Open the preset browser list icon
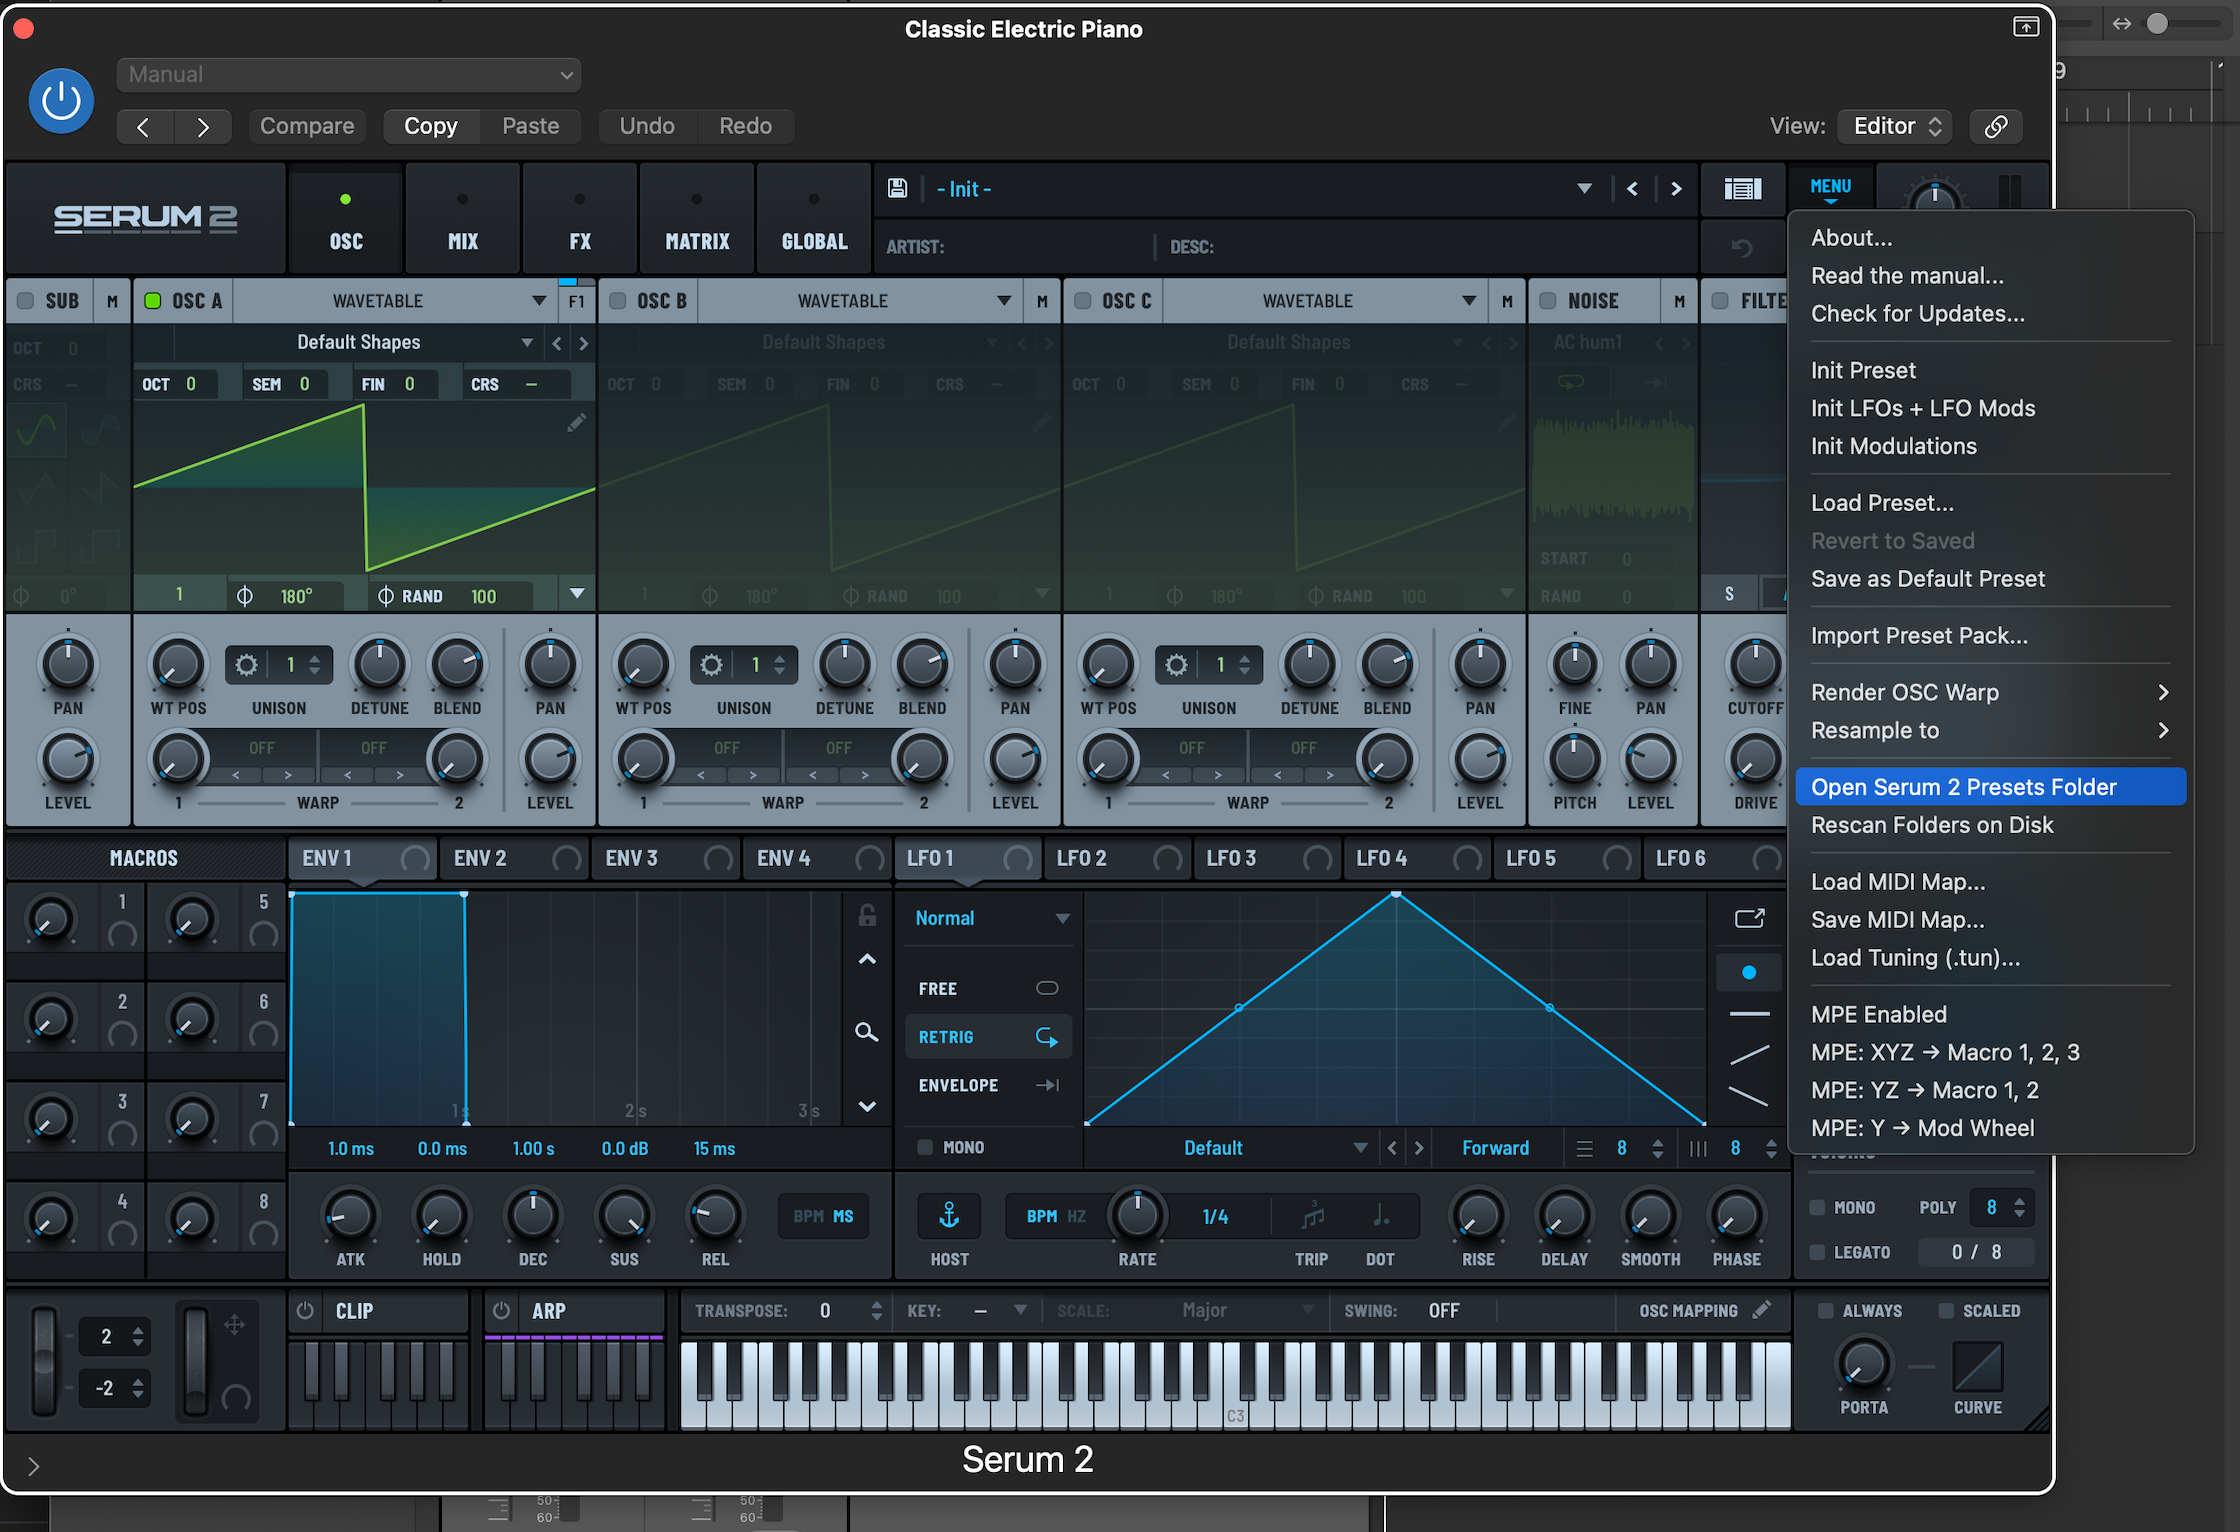The height and width of the screenshot is (1532, 2240). pyautogui.click(x=1742, y=189)
